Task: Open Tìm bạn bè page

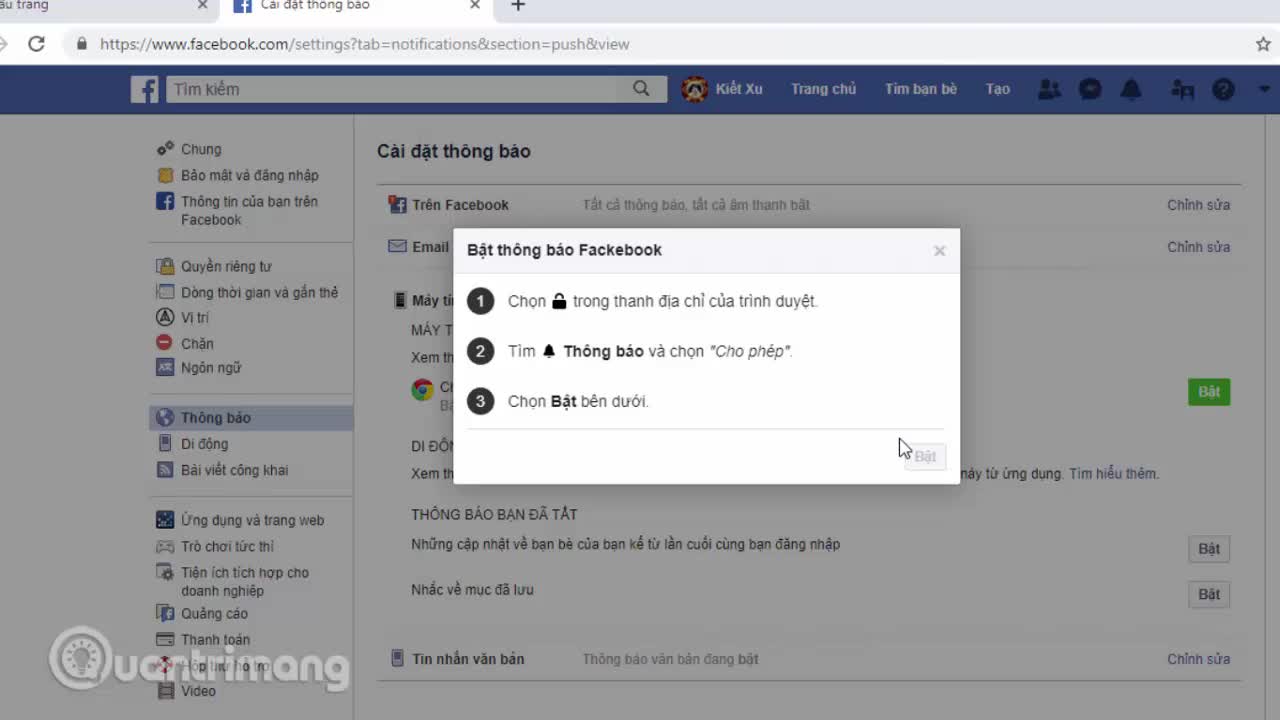Action: coord(920,89)
